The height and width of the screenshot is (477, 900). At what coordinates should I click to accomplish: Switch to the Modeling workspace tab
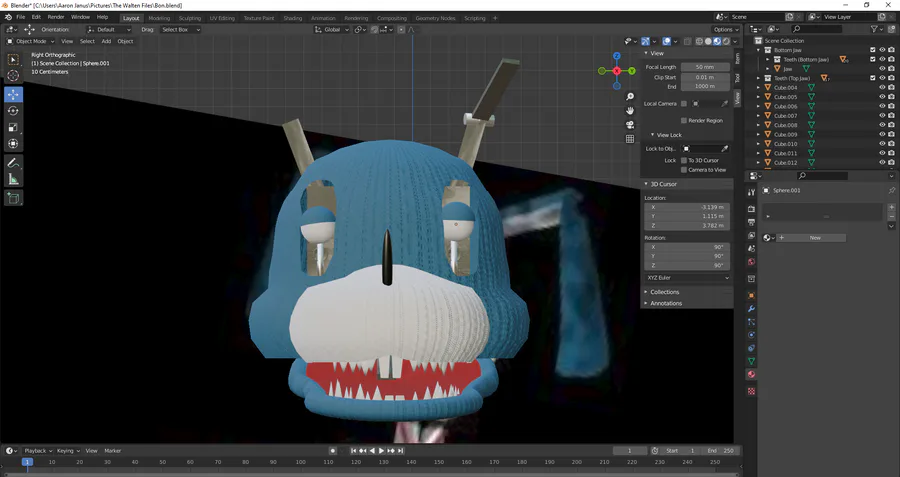click(x=159, y=18)
